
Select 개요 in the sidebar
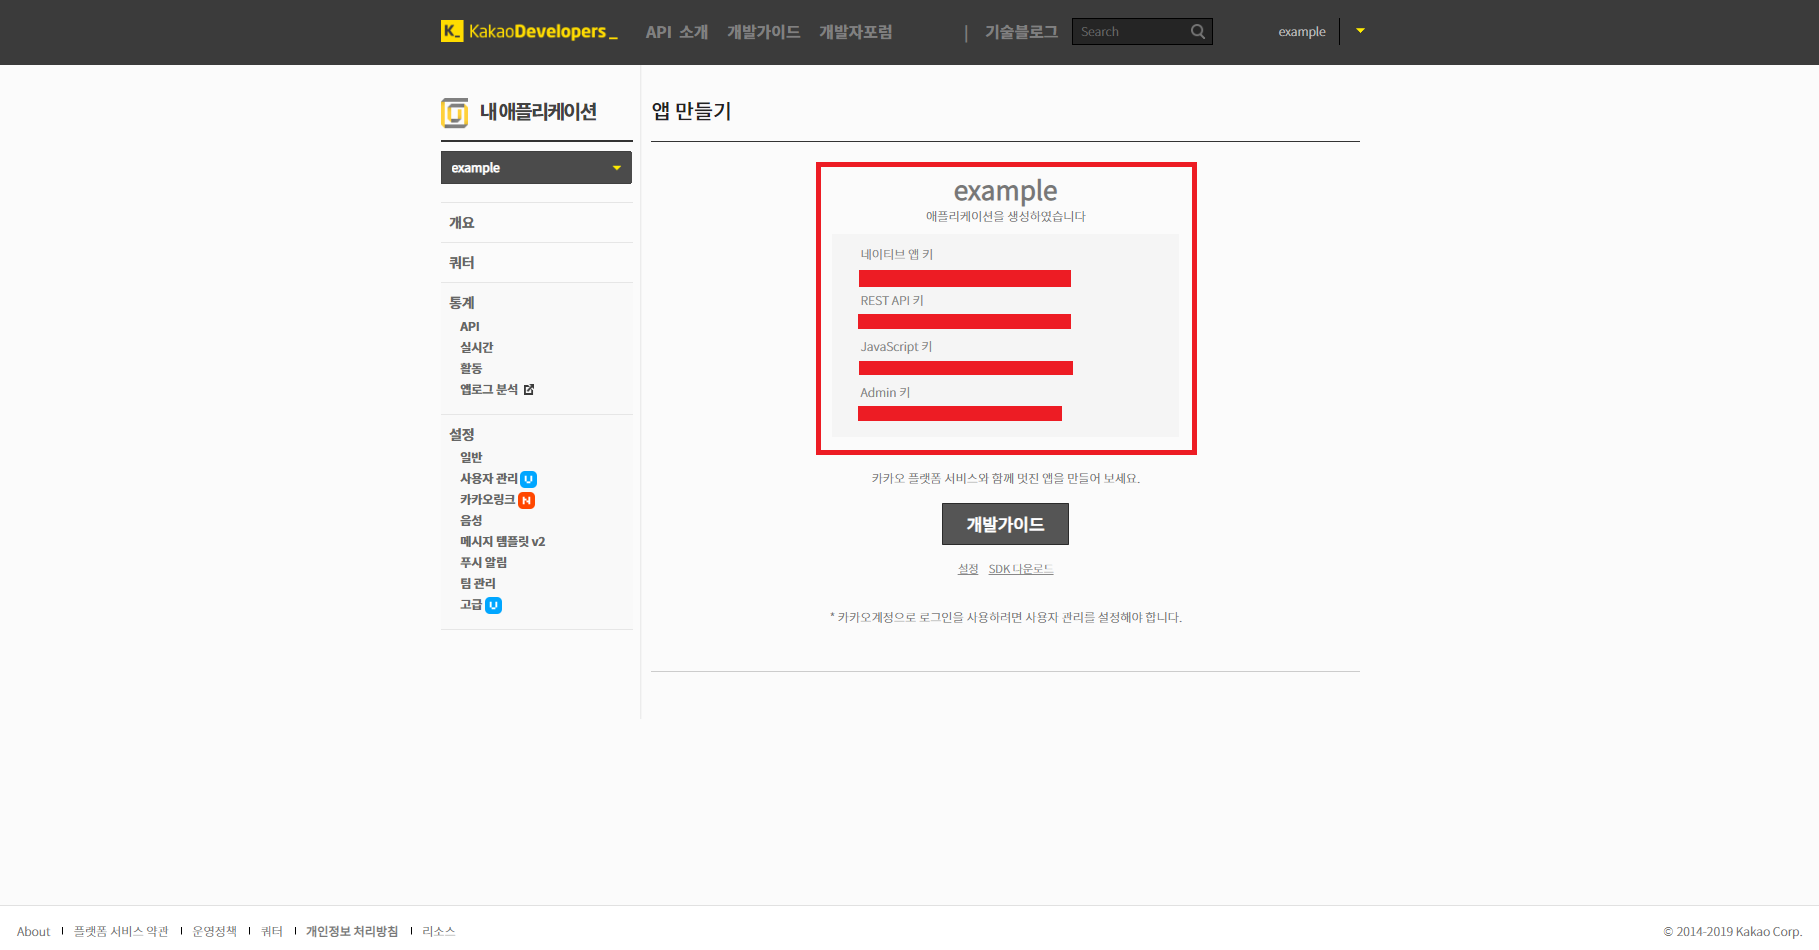[462, 223]
